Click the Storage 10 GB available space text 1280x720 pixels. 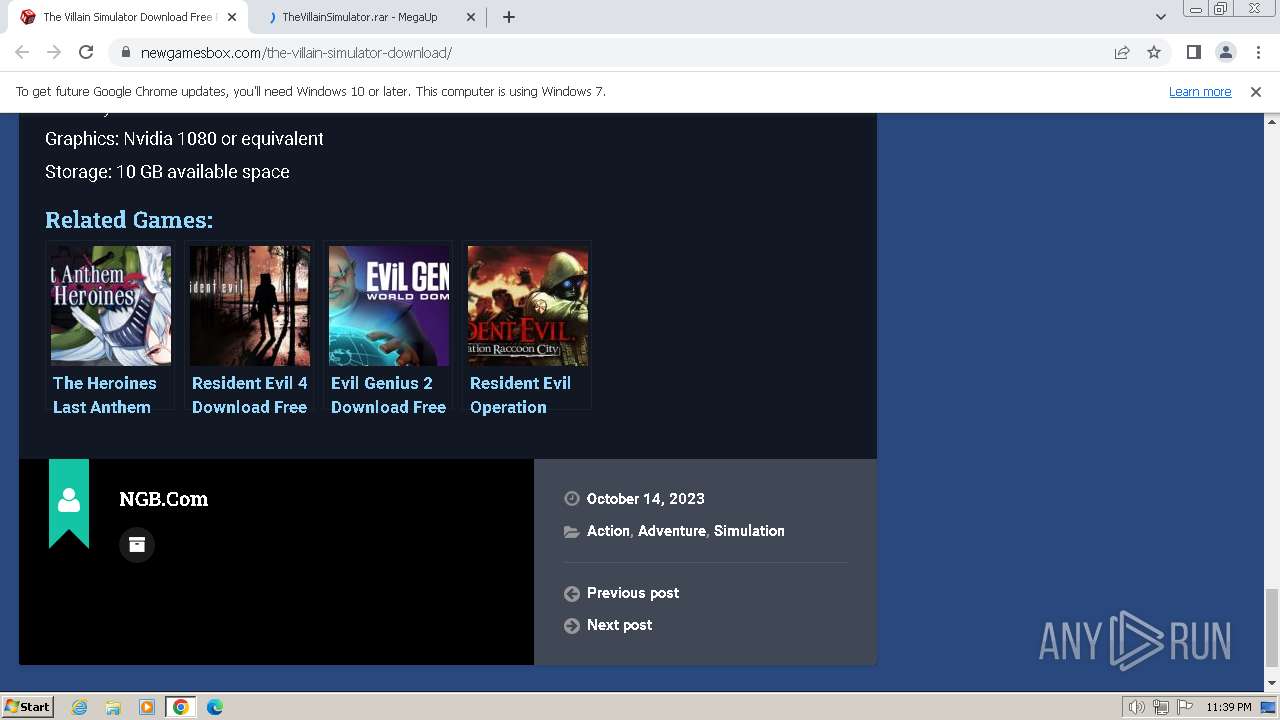(167, 172)
